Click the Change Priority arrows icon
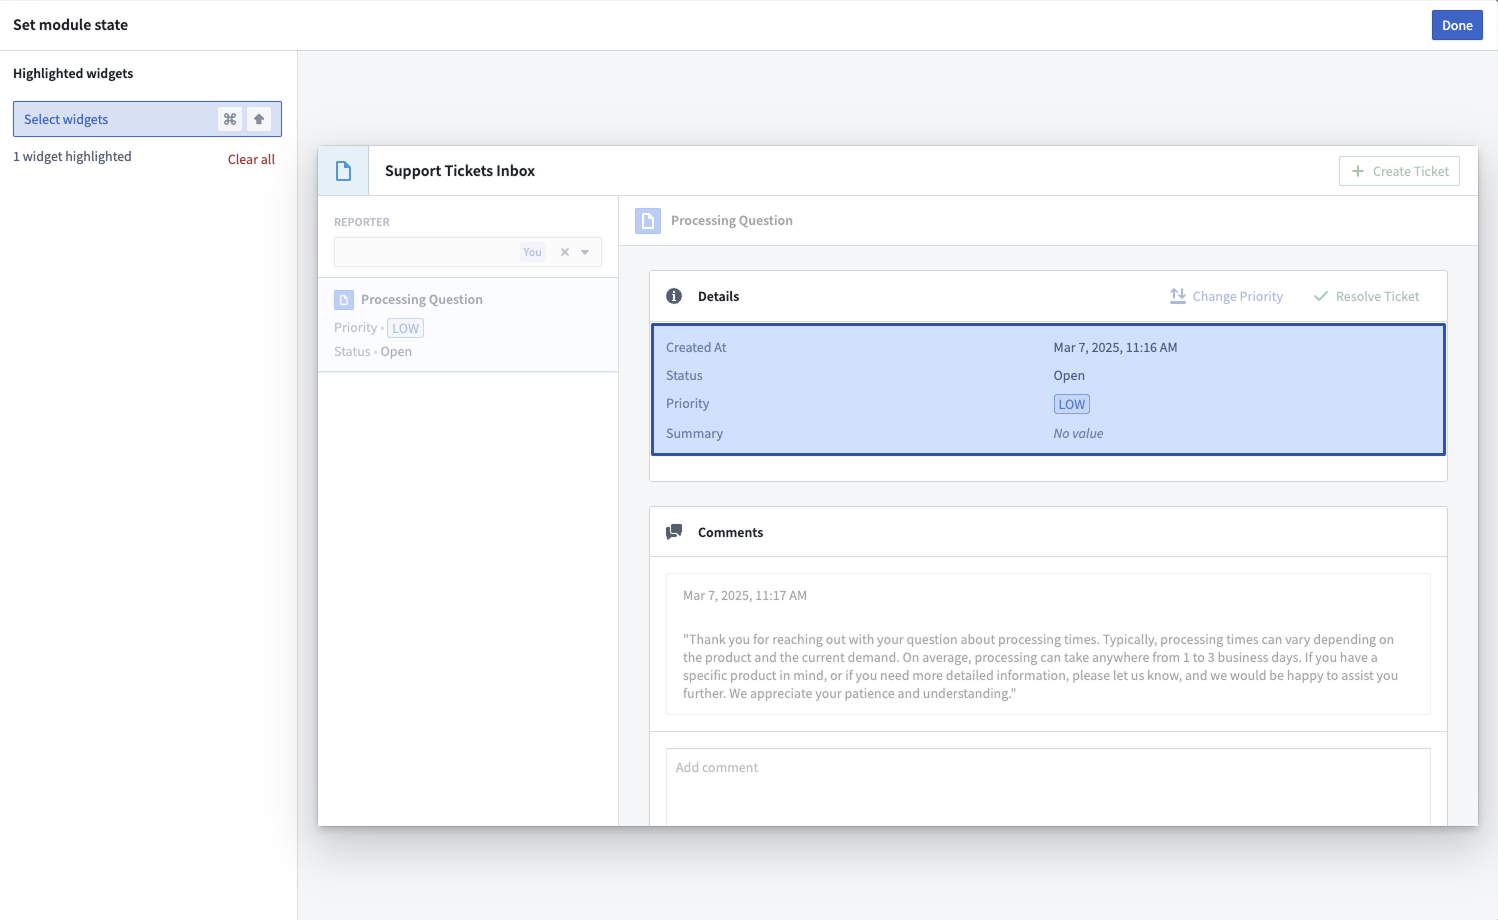The width and height of the screenshot is (1498, 920). coord(1178,296)
